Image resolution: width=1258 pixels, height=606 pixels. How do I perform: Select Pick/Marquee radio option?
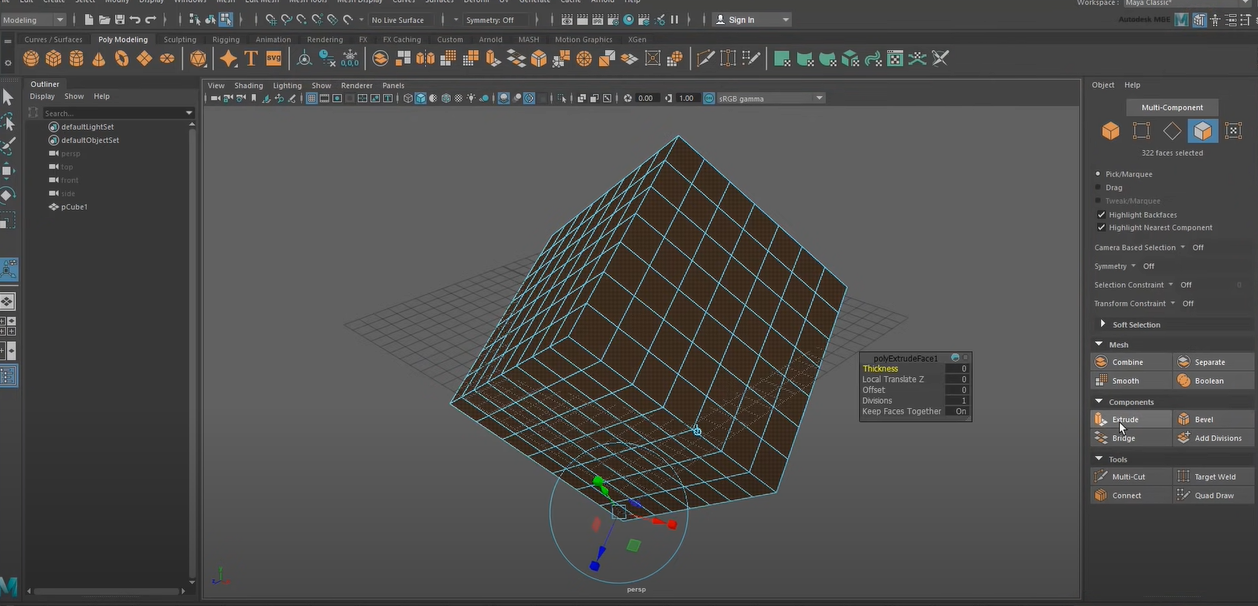pos(1098,174)
